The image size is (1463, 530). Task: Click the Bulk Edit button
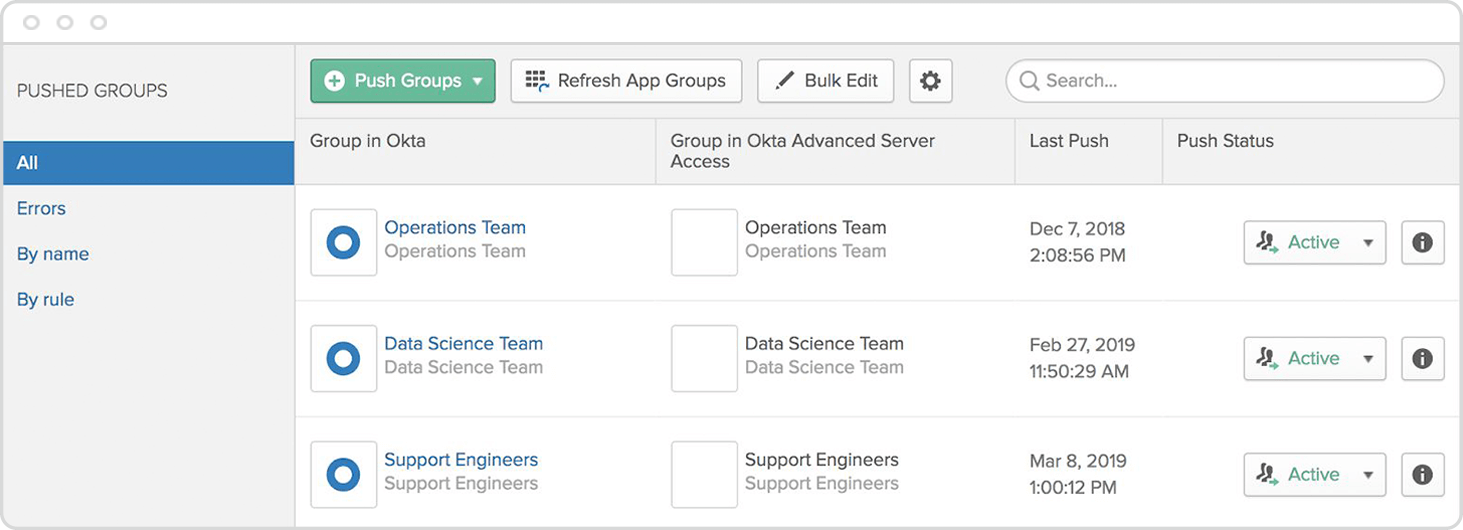click(x=827, y=81)
